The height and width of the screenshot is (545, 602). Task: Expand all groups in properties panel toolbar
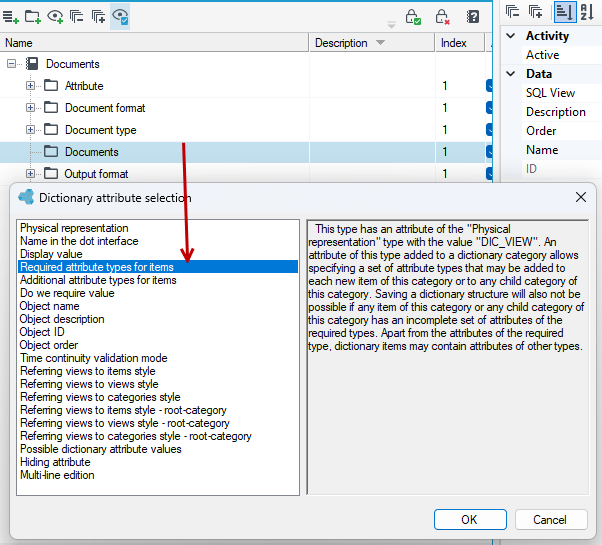point(535,12)
